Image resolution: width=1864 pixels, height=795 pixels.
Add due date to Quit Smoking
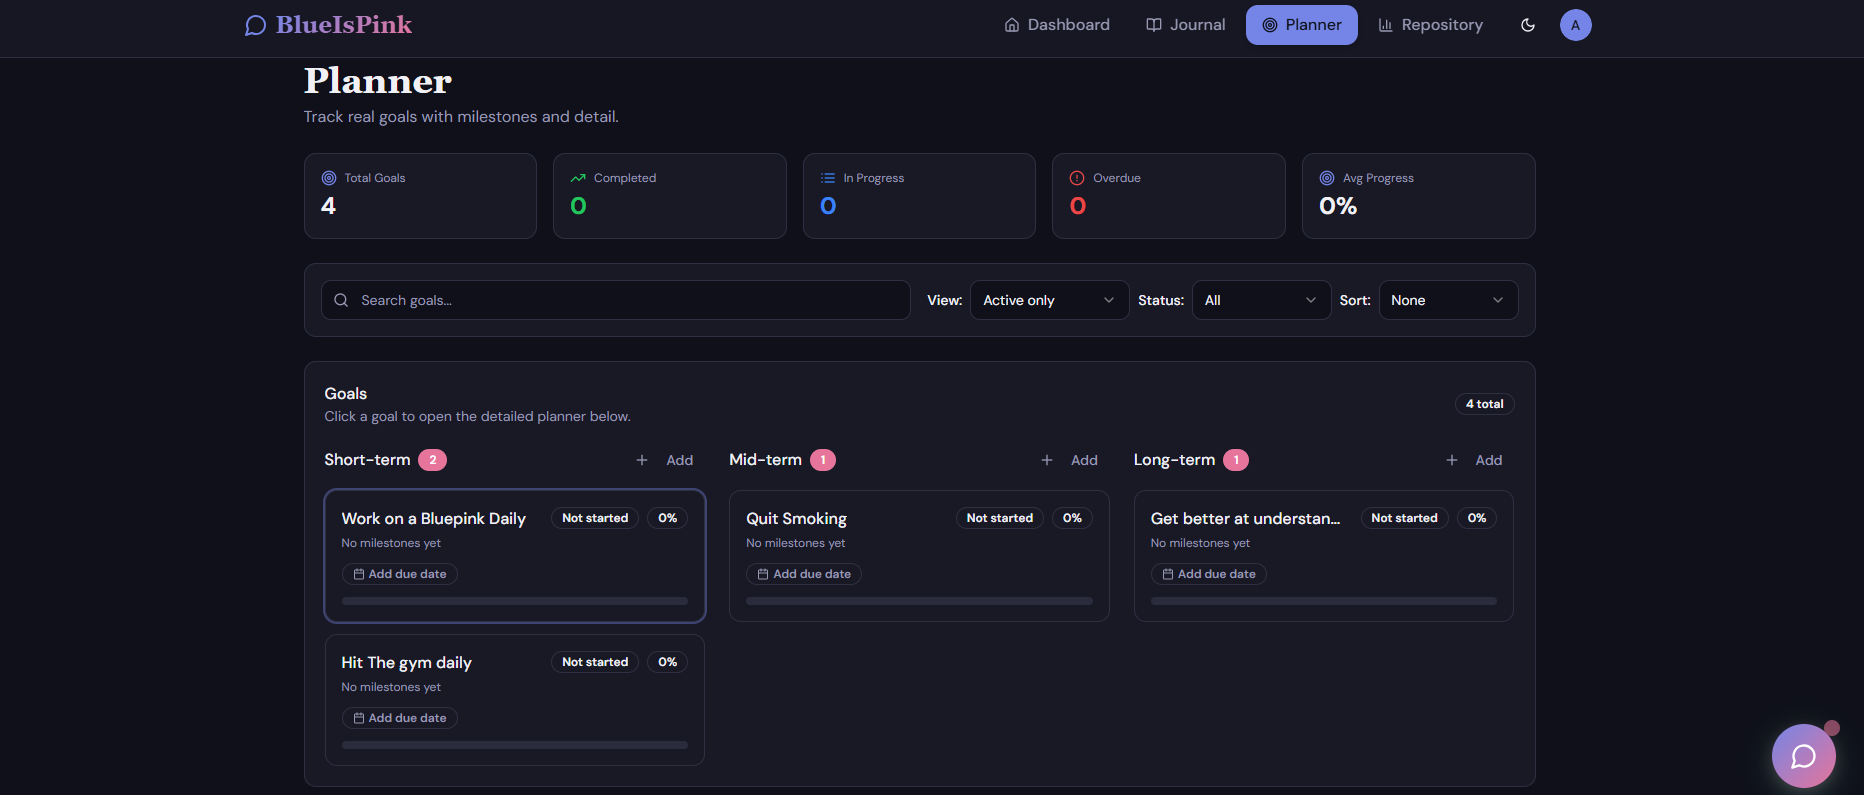point(804,574)
